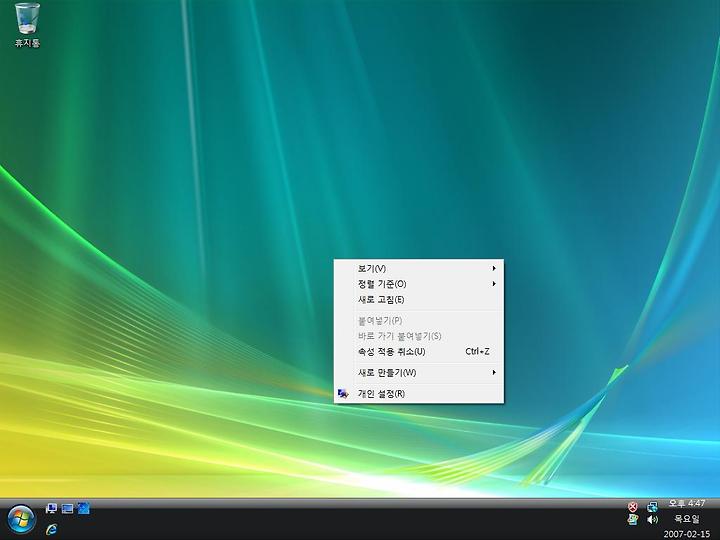Expand the 새로 만들기(W) submenu arrow

point(494,372)
